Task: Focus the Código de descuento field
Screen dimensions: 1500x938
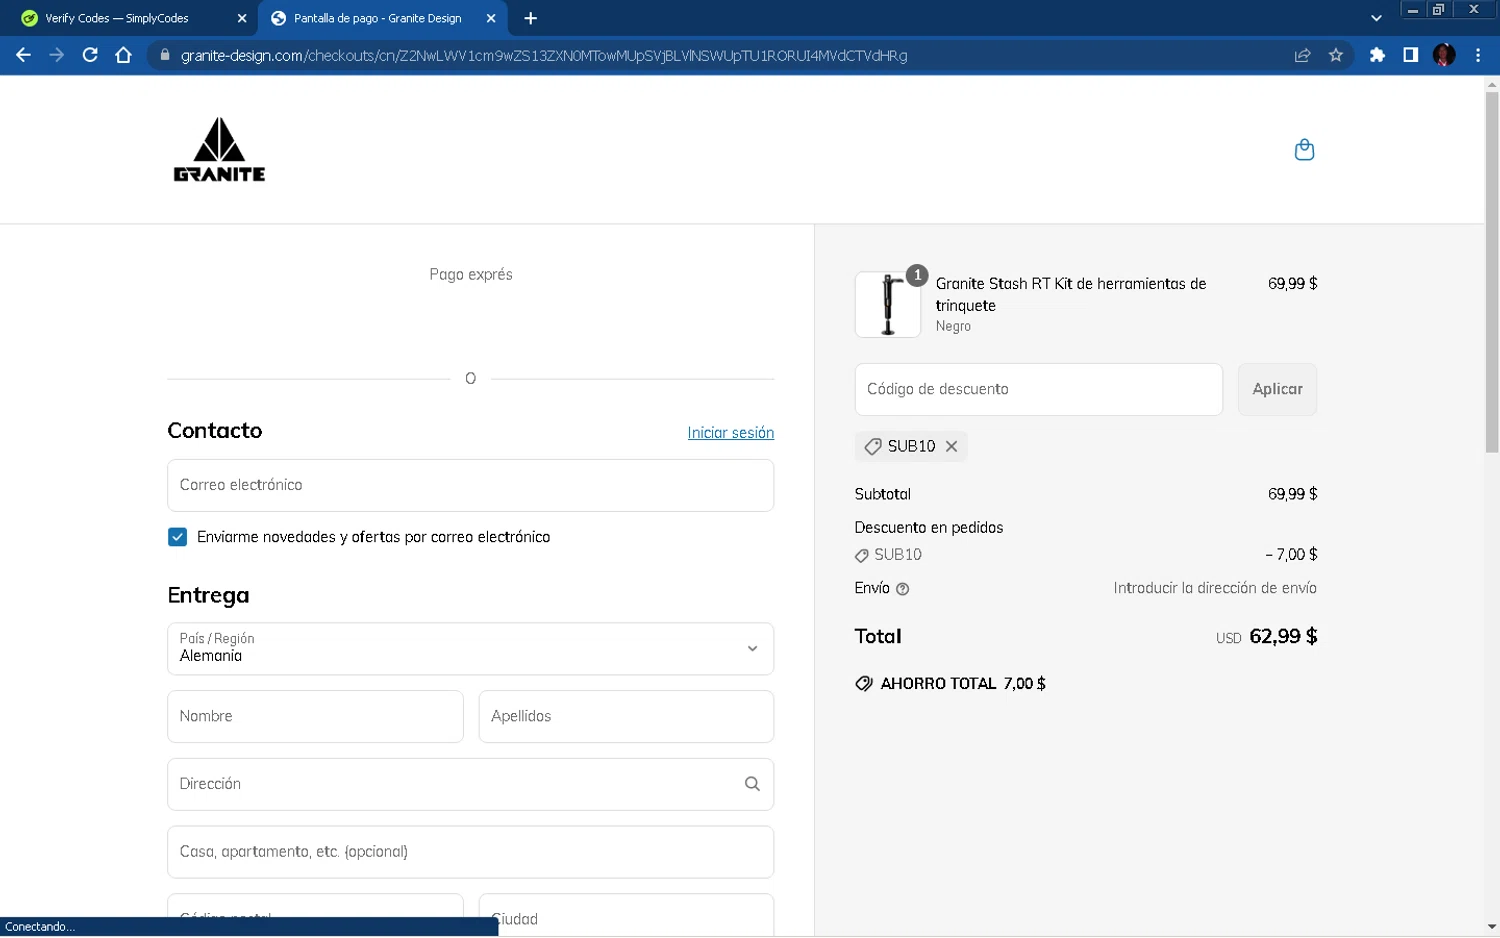Action: [x=1038, y=389]
